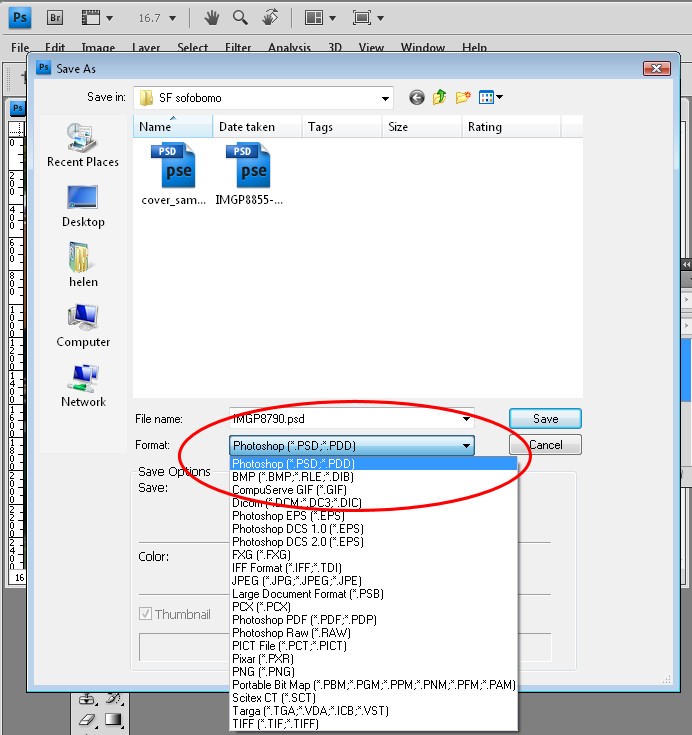
Task: Select the IMGP8855 PSD file
Action: tap(249, 174)
